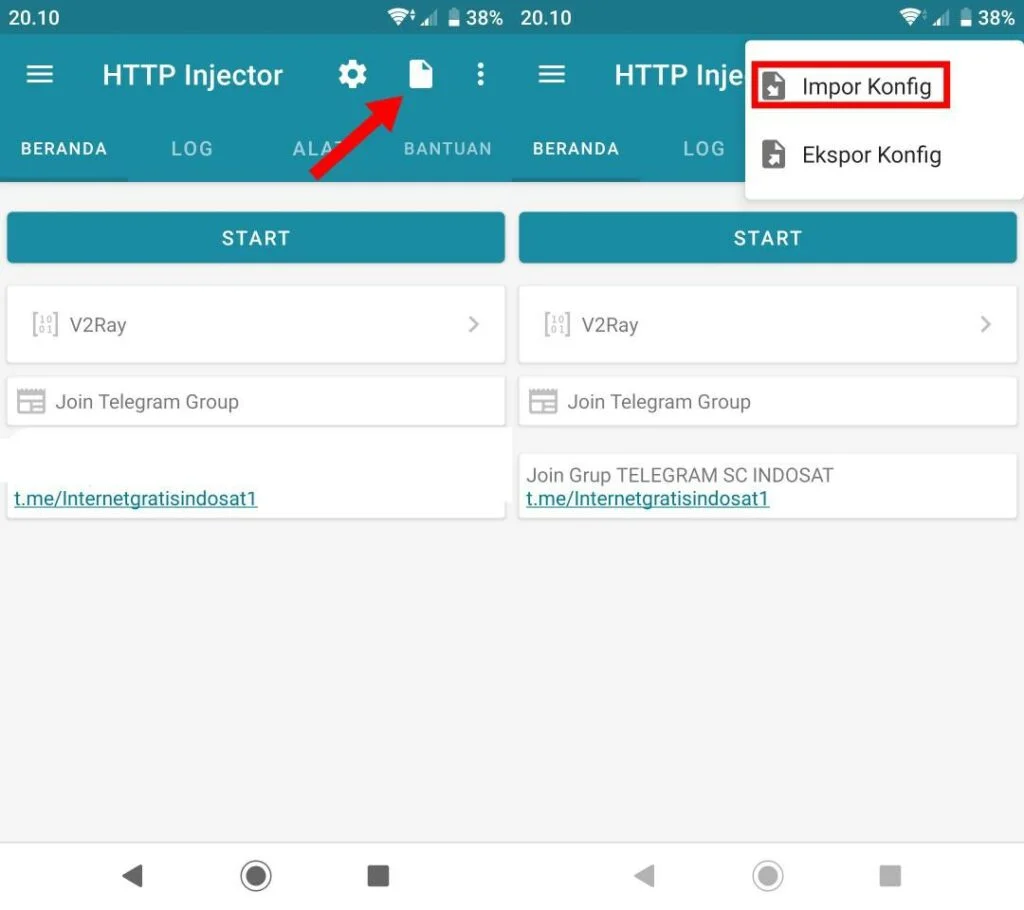
Task: Open V2Ray row in left screen
Action: [x=256, y=324]
